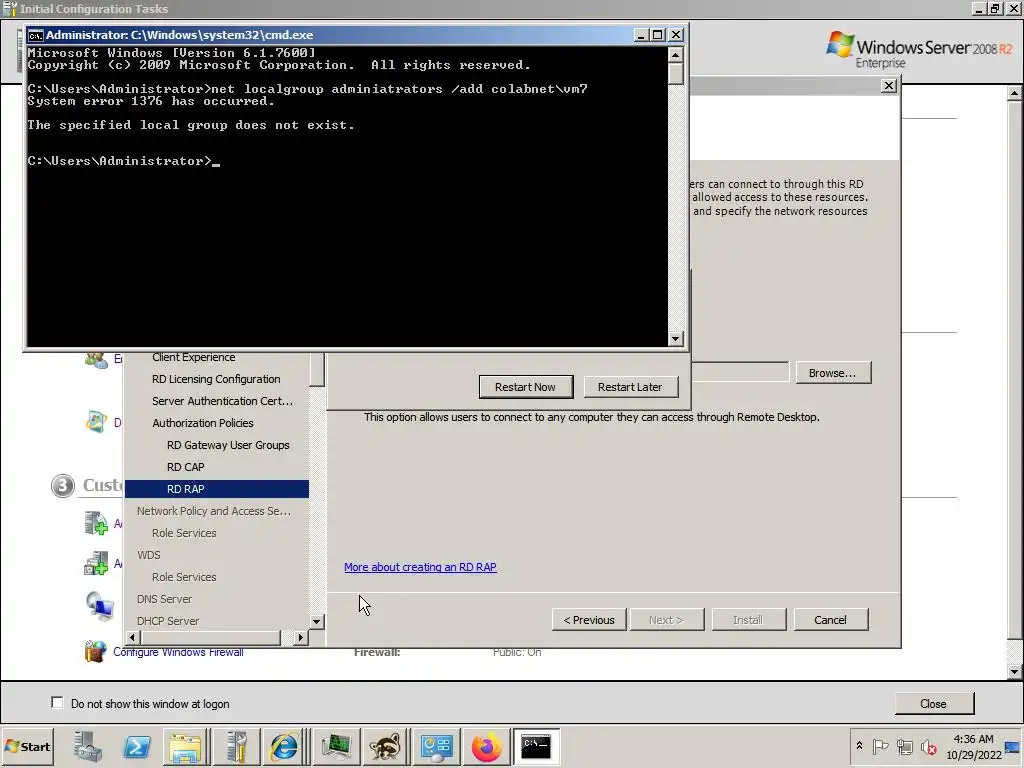The image size is (1024, 768).
Task: Click the Windows Firewall icon
Action: pos(95,651)
